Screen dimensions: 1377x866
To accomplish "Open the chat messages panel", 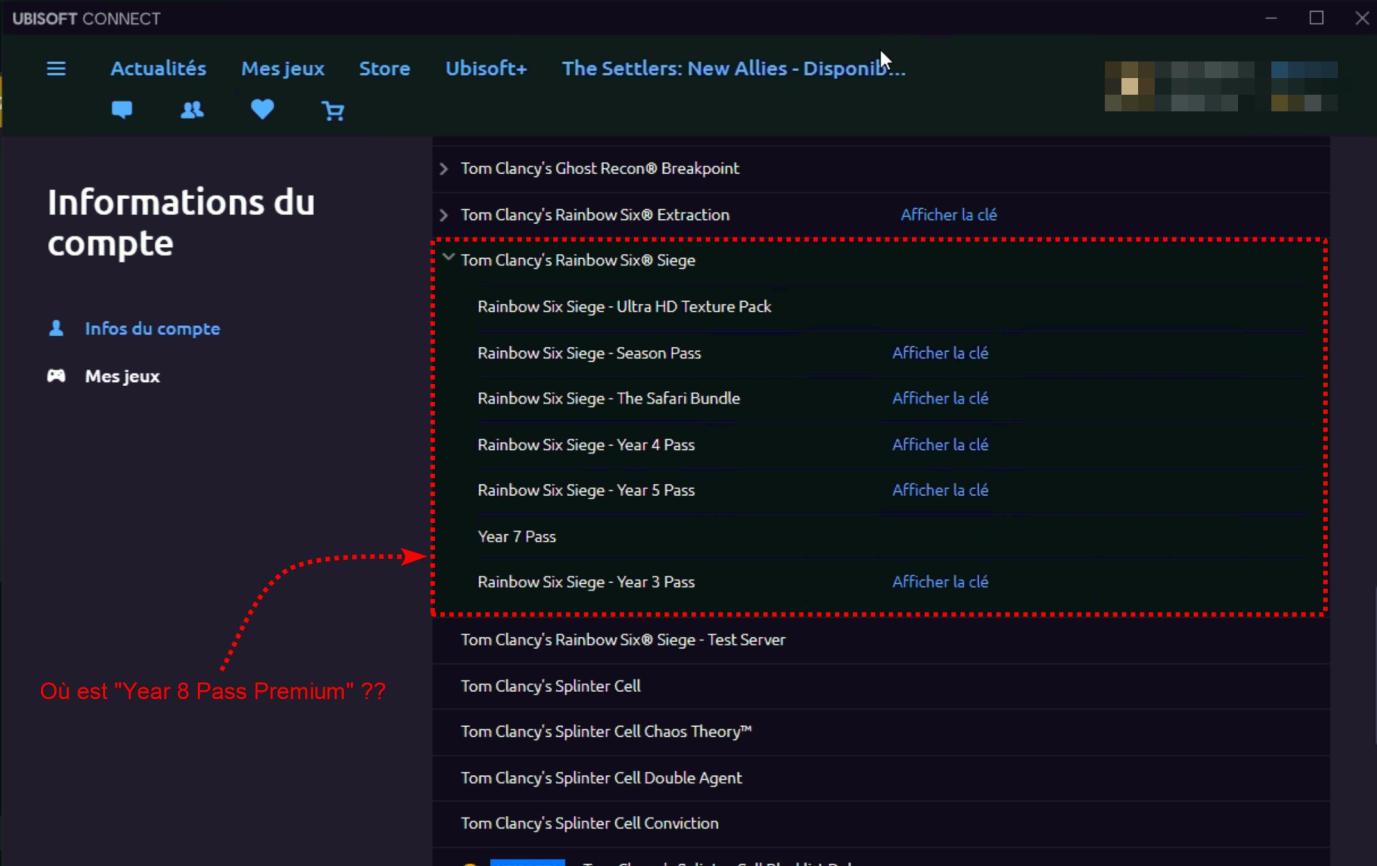I will [121, 110].
